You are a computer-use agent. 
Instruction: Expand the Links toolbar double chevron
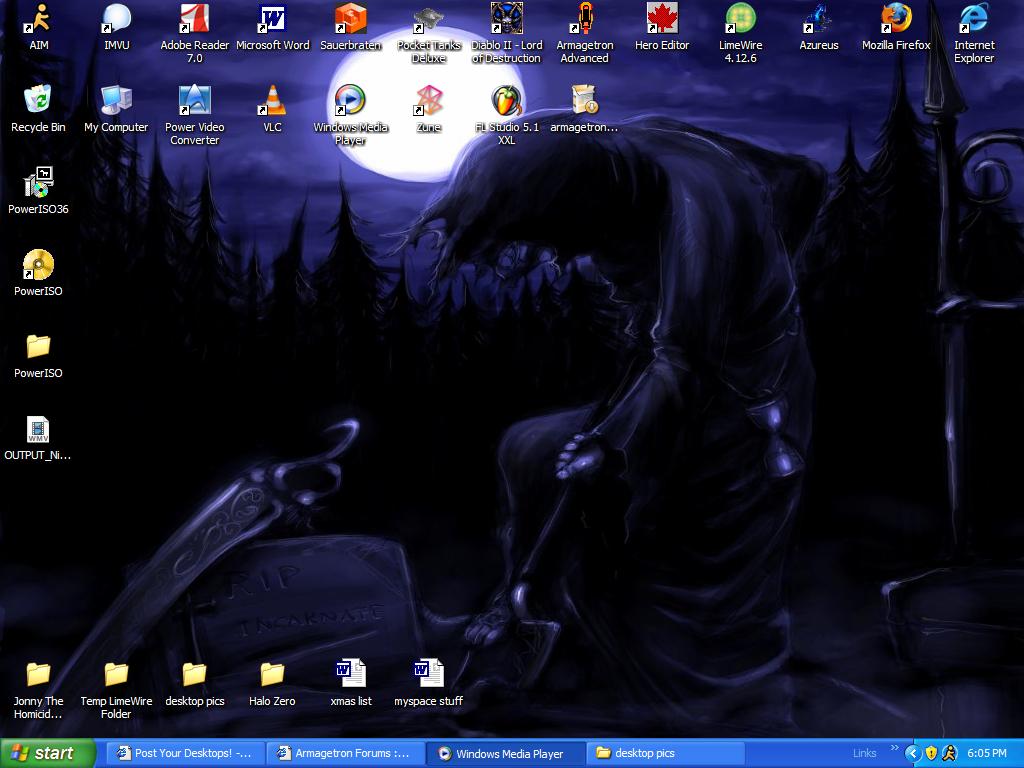click(893, 748)
